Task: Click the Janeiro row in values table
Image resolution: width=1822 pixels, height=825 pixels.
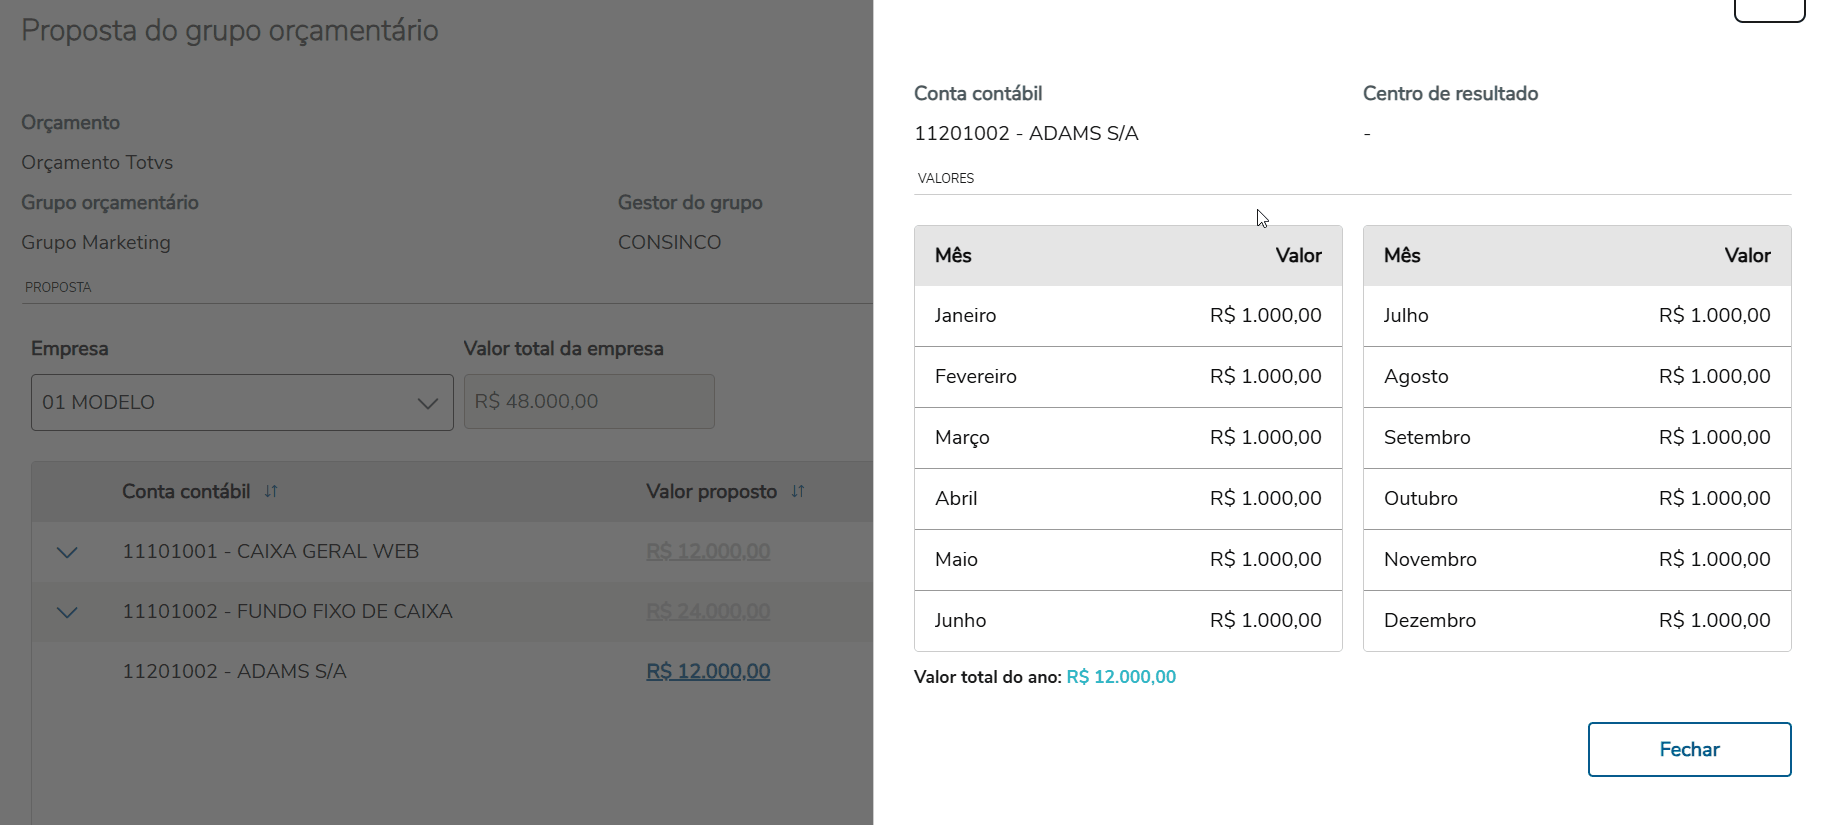Action: tap(1127, 316)
